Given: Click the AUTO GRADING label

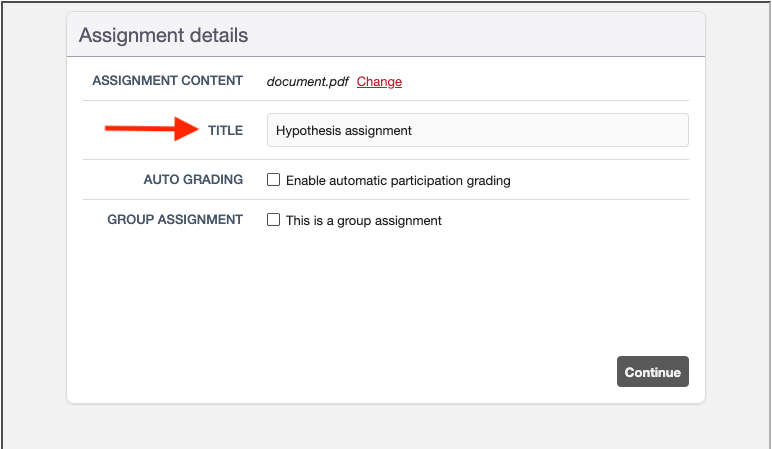Looking at the screenshot, I should pyautogui.click(x=193, y=180).
